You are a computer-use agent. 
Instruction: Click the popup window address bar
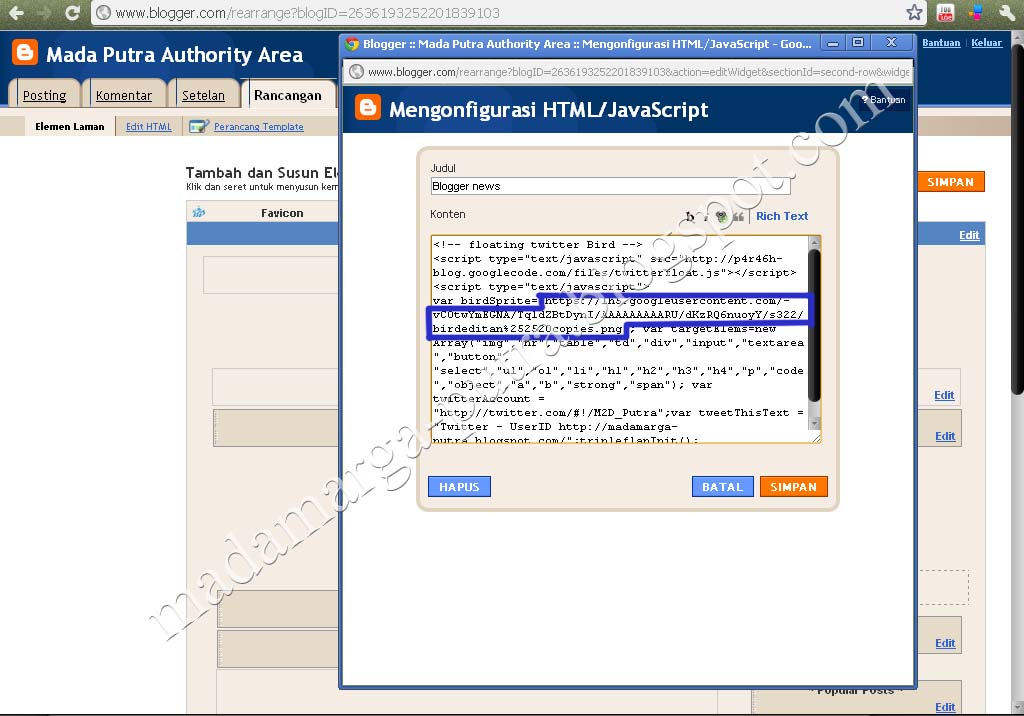click(628, 72)
